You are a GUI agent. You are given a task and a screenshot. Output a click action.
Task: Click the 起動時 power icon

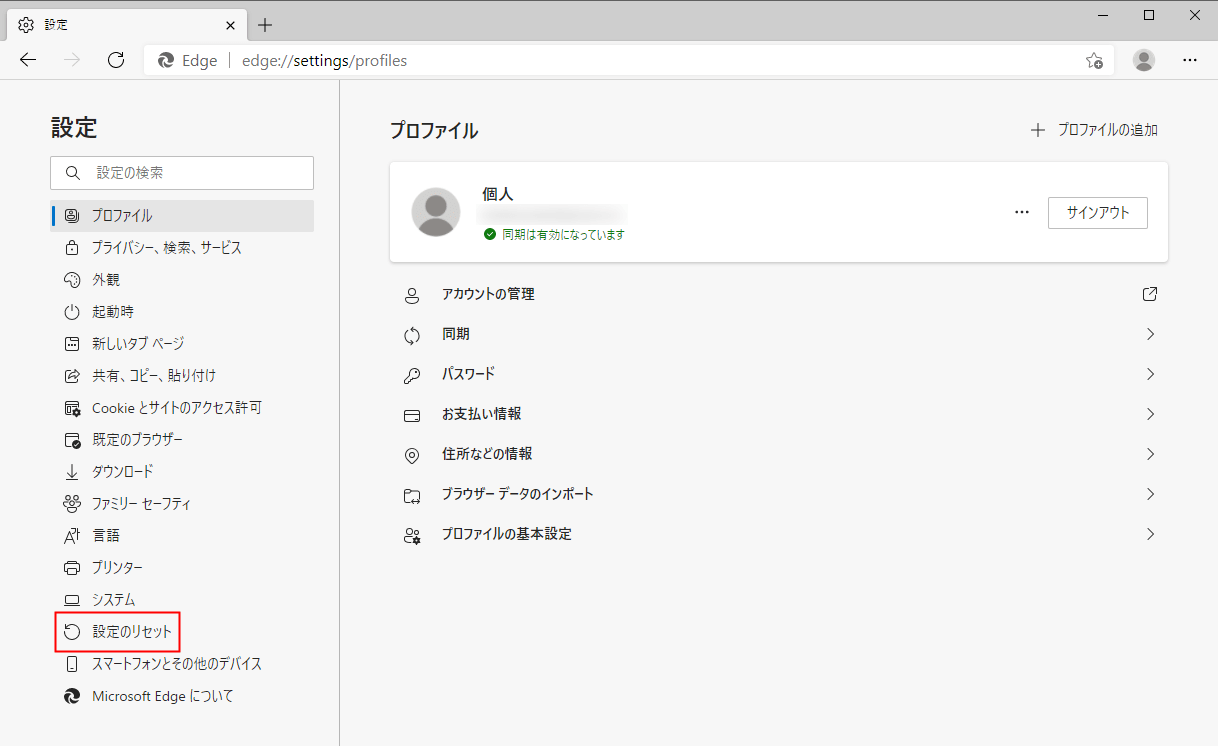coord(72,312)
